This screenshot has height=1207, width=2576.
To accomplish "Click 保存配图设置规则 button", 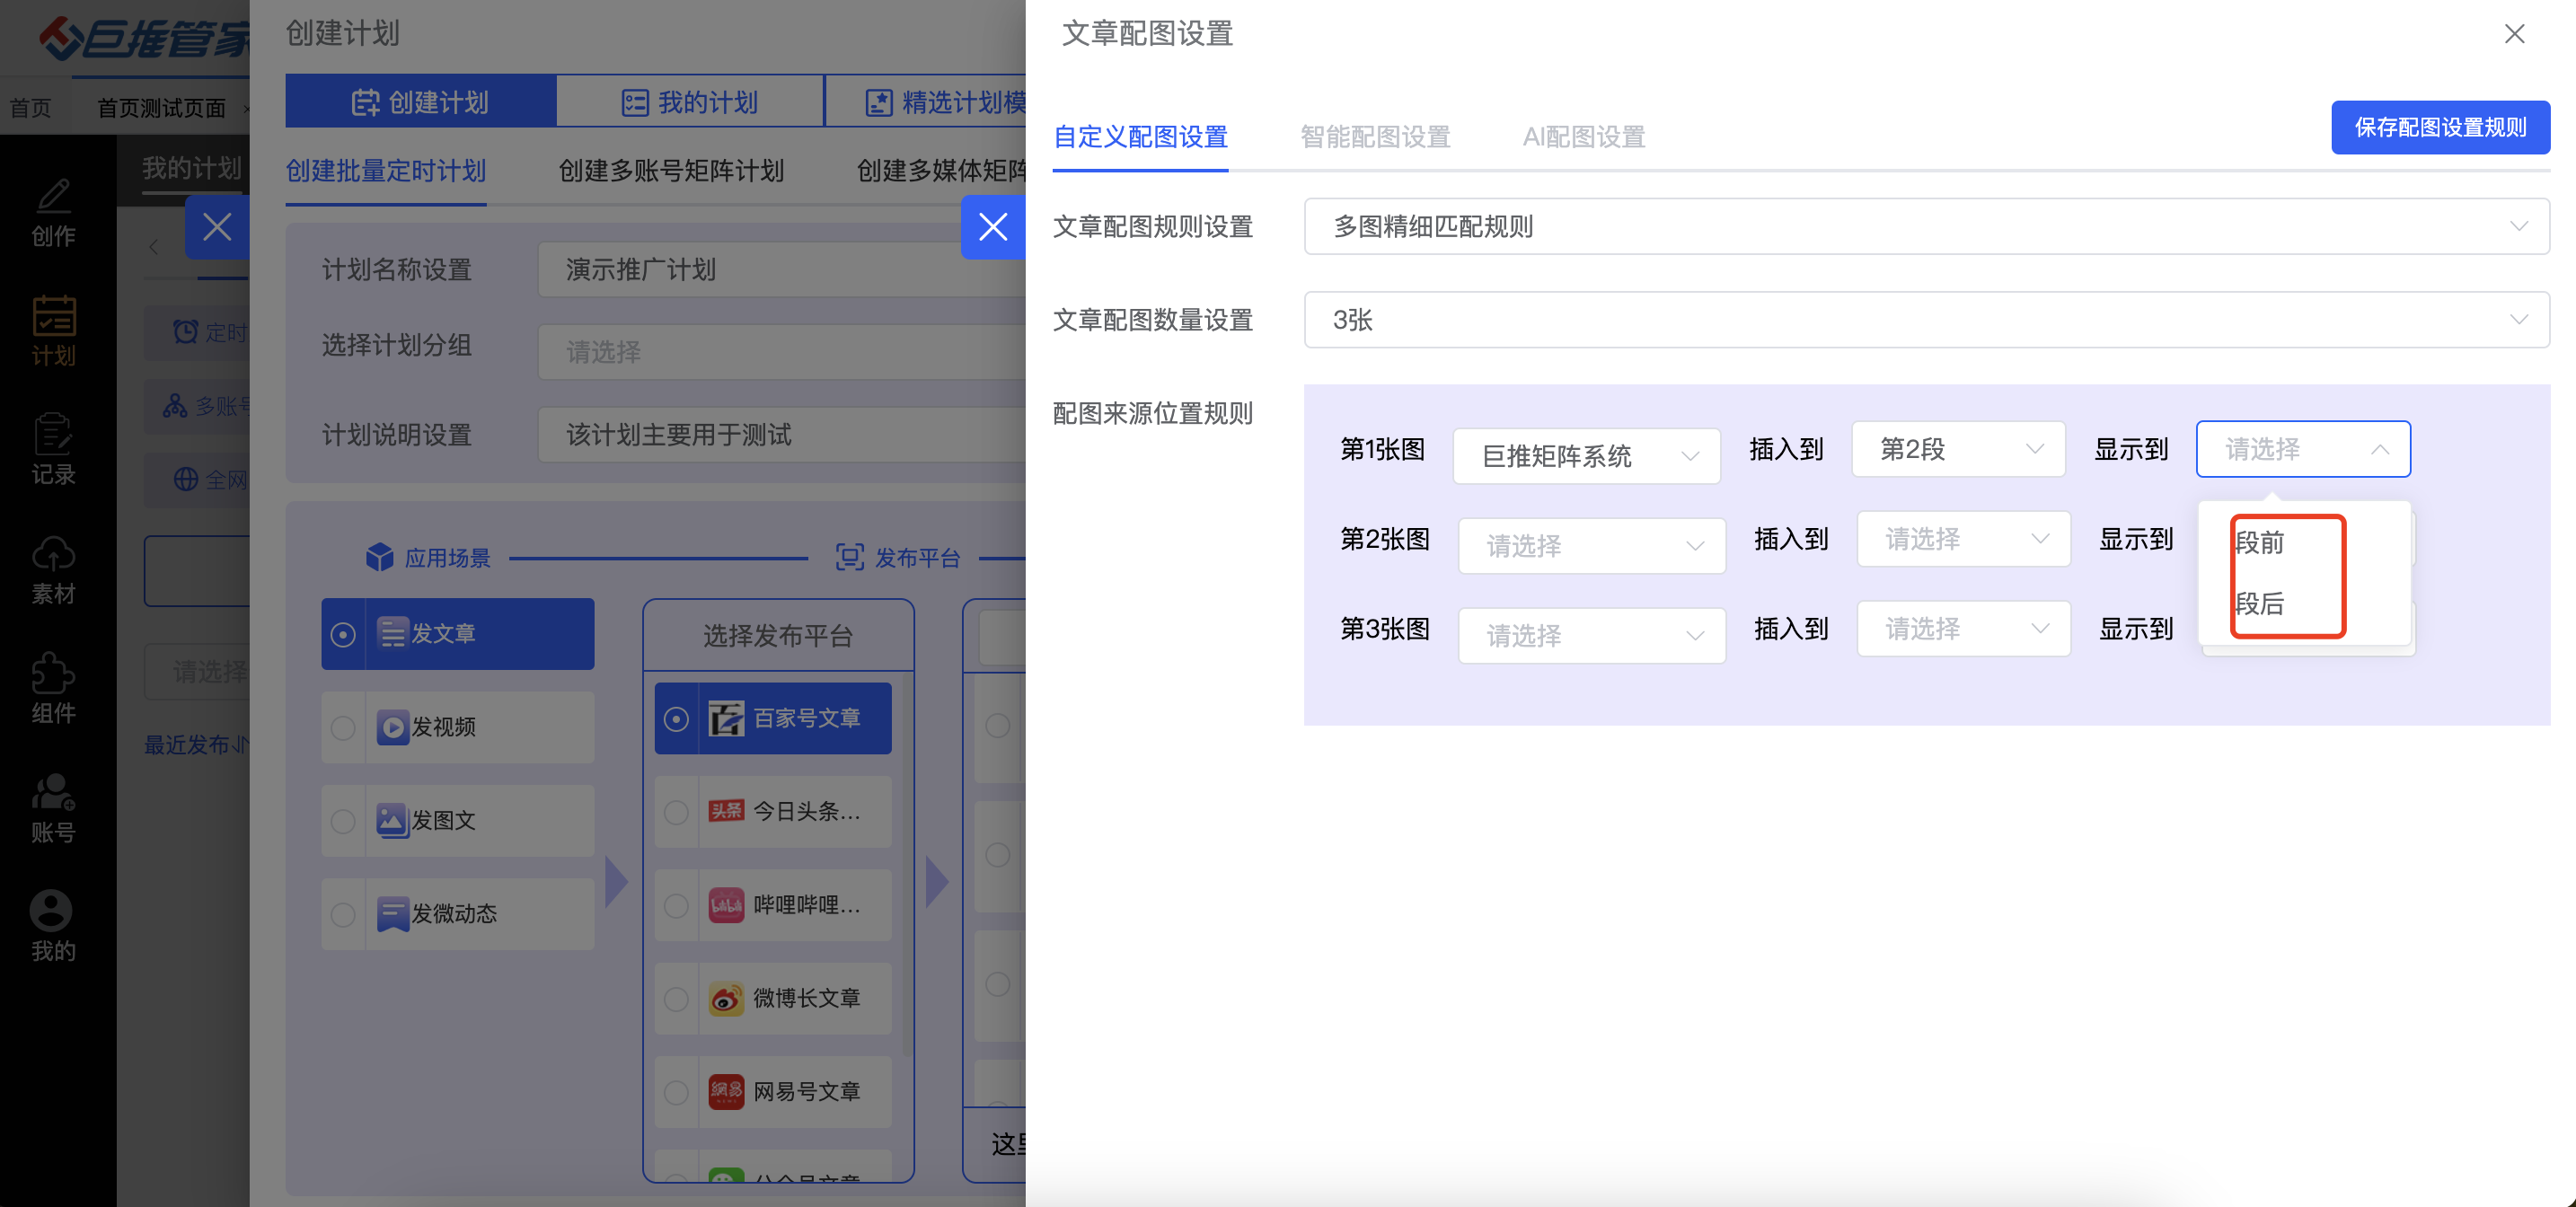I will tap(2439, 127).
